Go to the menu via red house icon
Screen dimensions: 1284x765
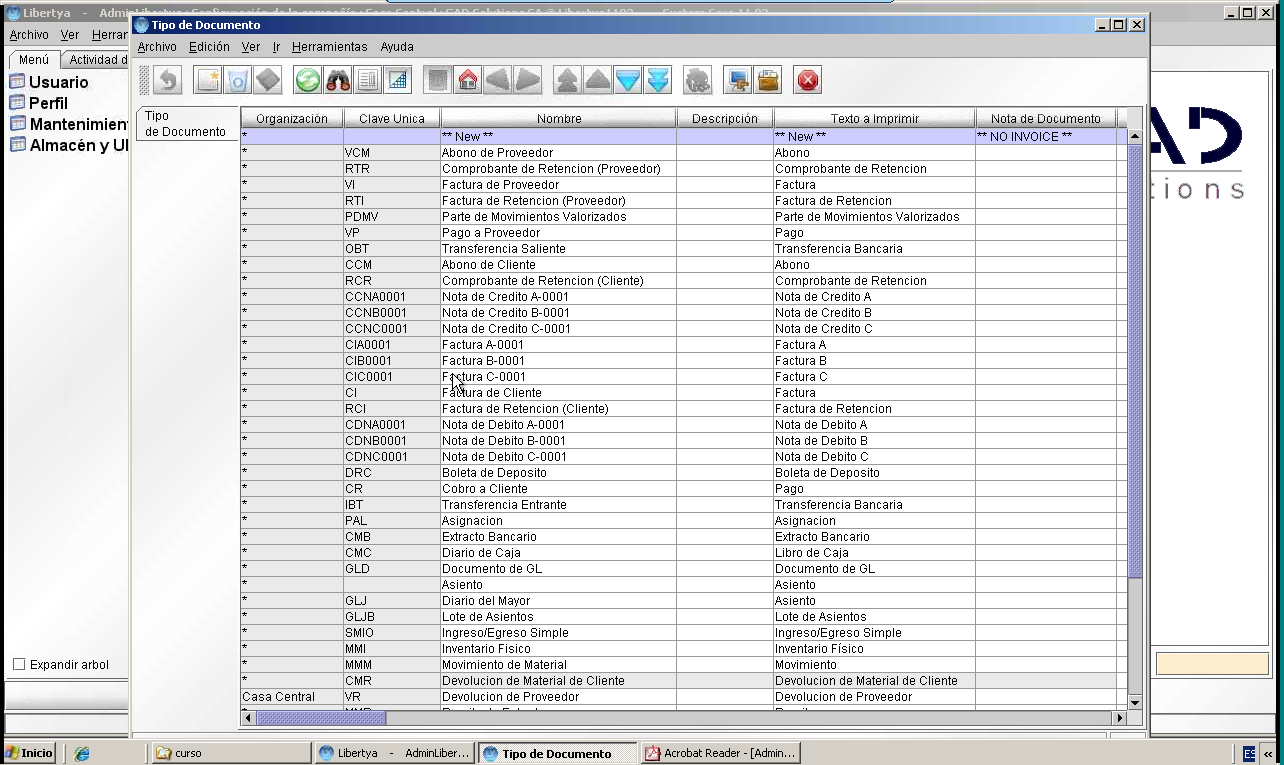click(468, 80)
